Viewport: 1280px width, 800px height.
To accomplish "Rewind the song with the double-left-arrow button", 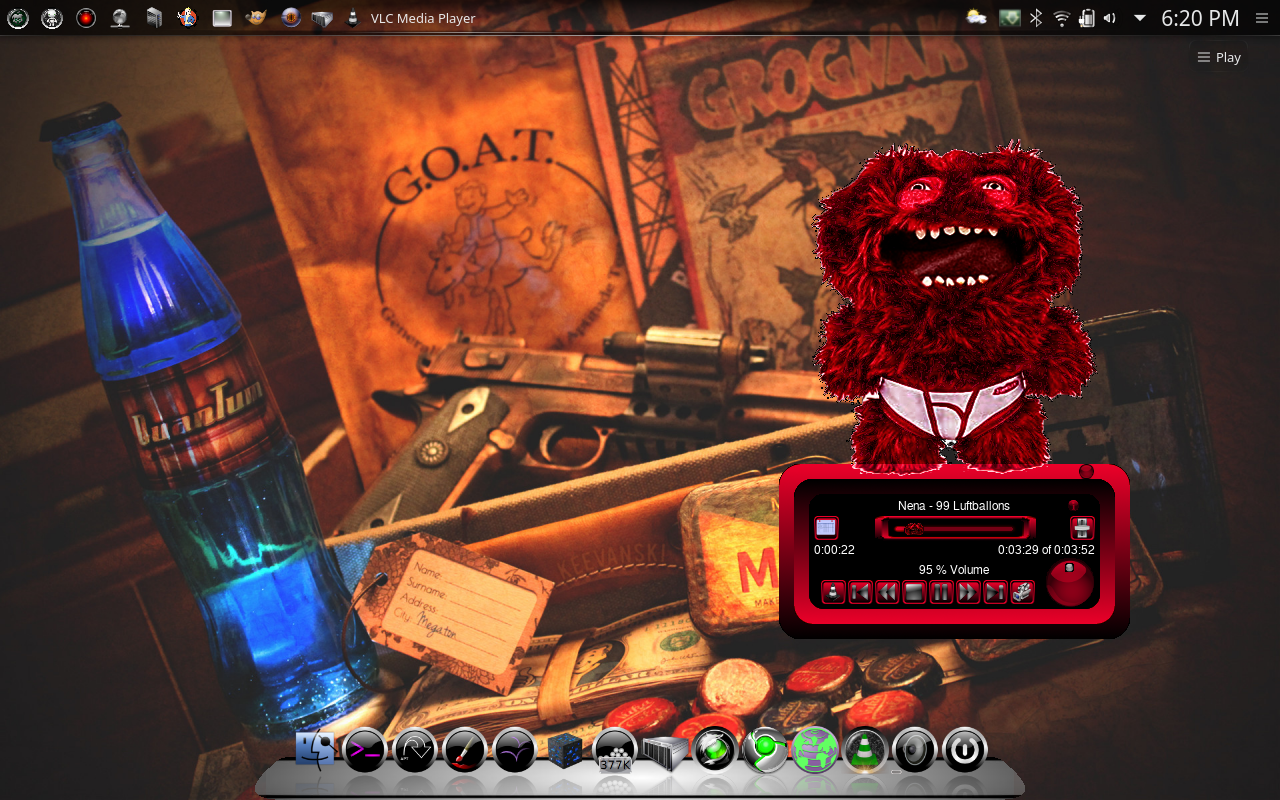I will (x=887, y=592).
